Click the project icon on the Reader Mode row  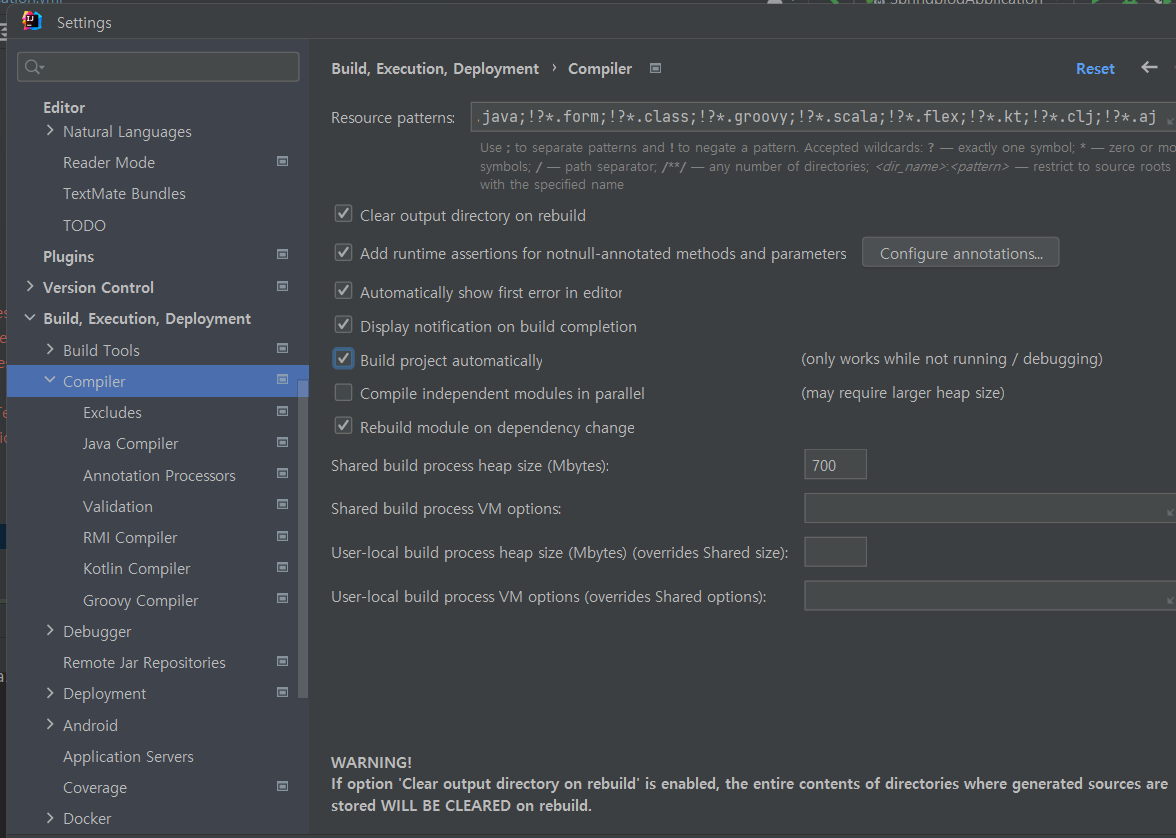283,161
